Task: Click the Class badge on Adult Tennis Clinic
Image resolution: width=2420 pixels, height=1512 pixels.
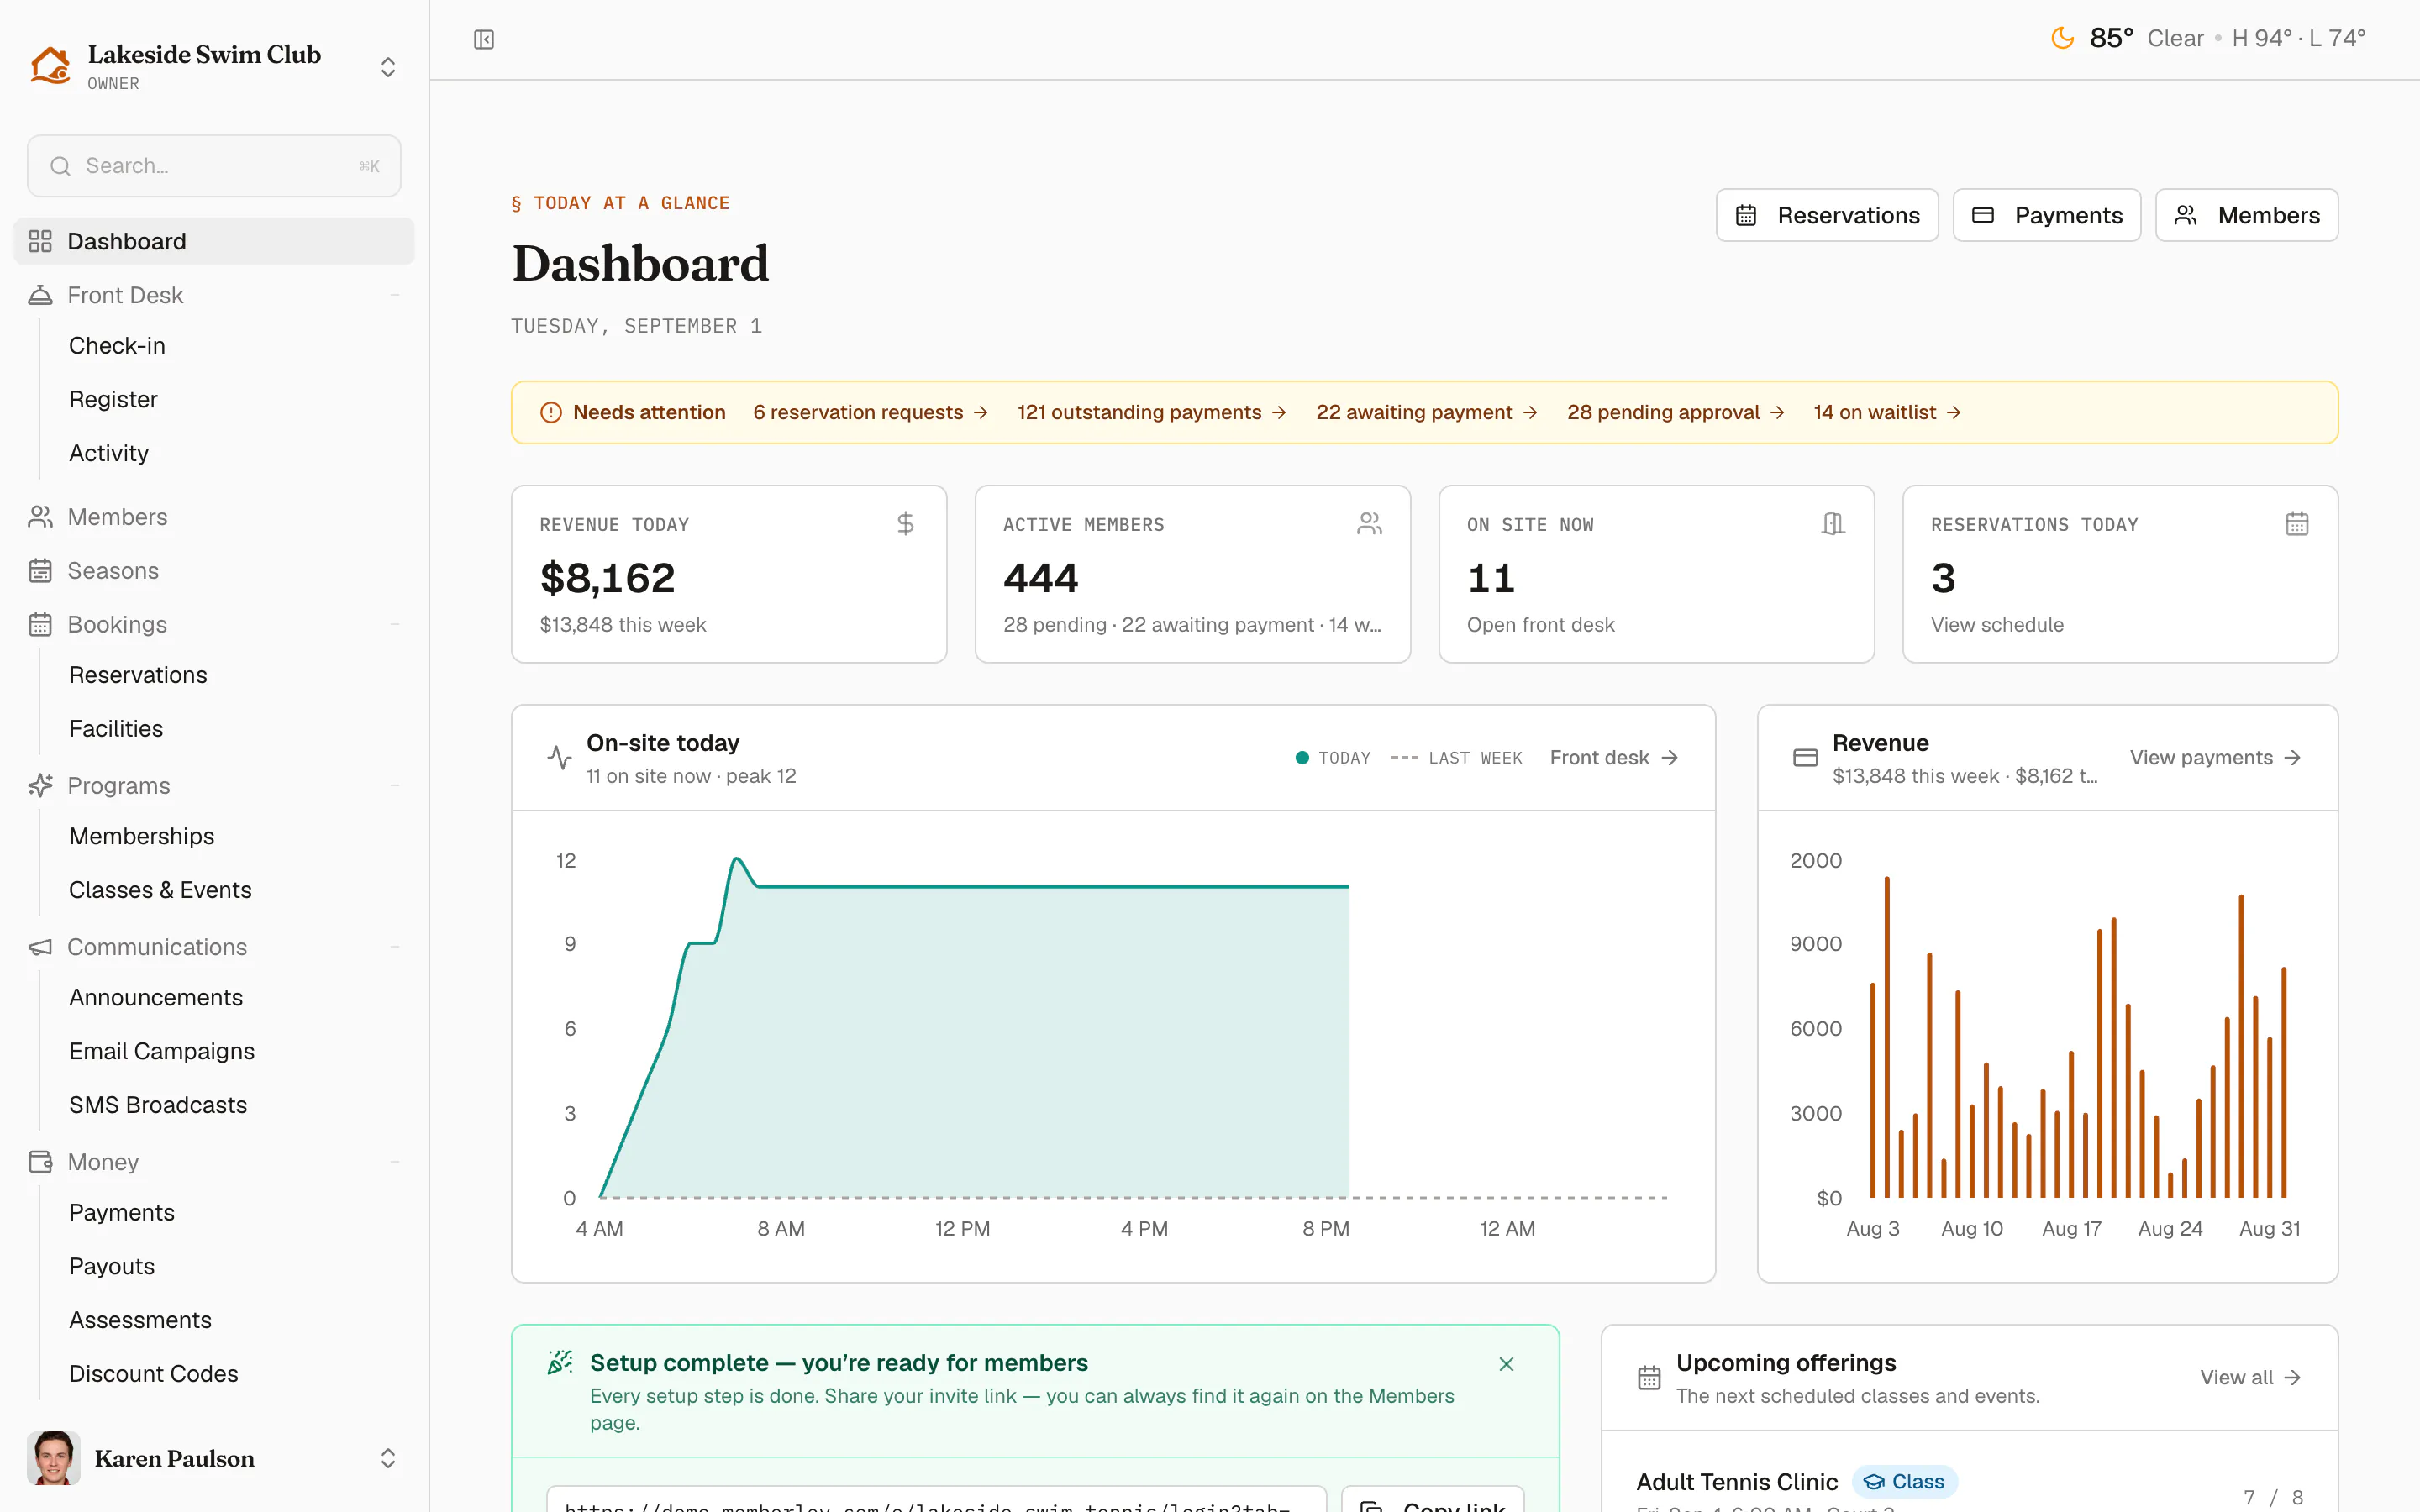Action: 1905,1482
